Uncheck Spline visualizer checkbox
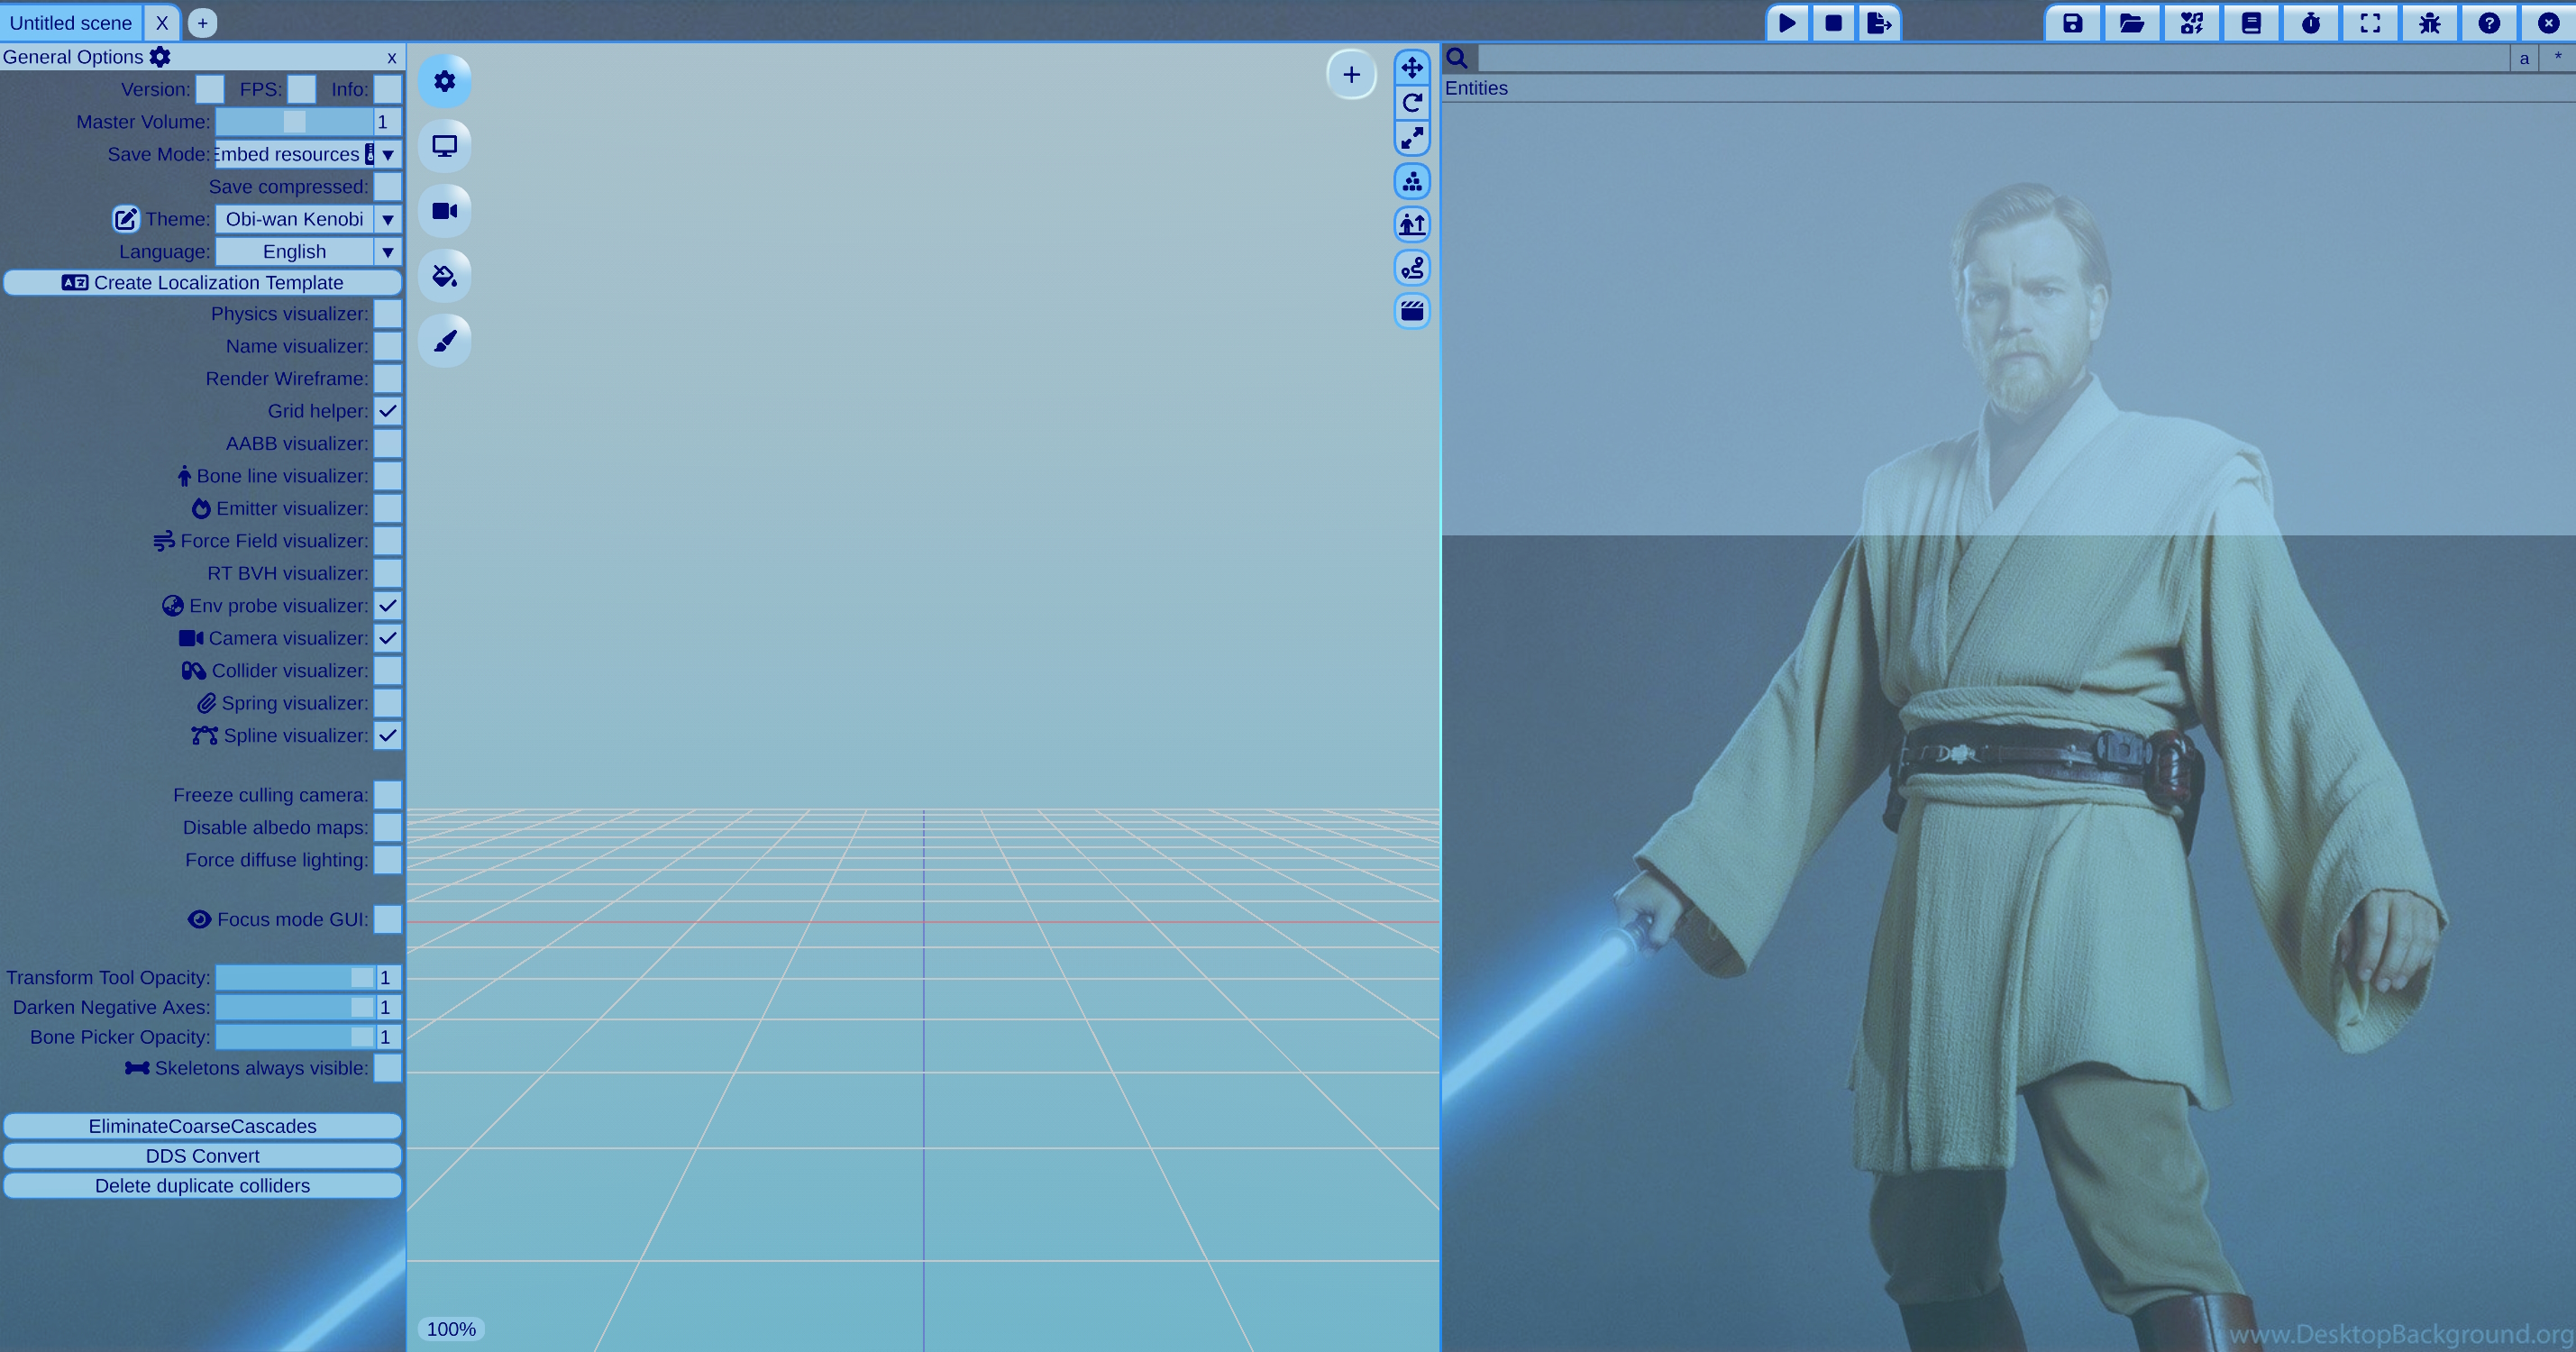 (x=388, y=735)
